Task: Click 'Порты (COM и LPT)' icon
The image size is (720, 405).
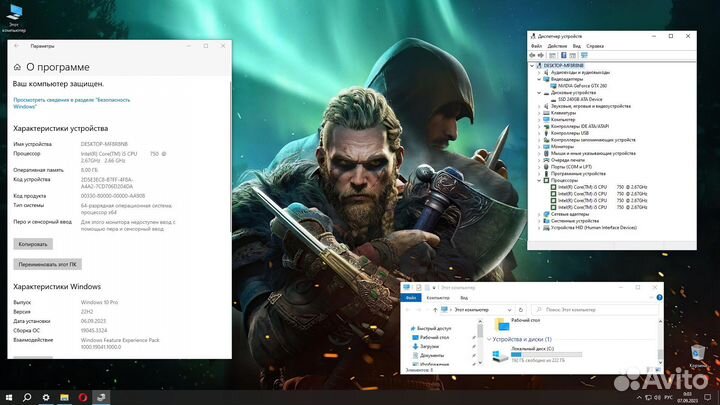Action: 546,167
